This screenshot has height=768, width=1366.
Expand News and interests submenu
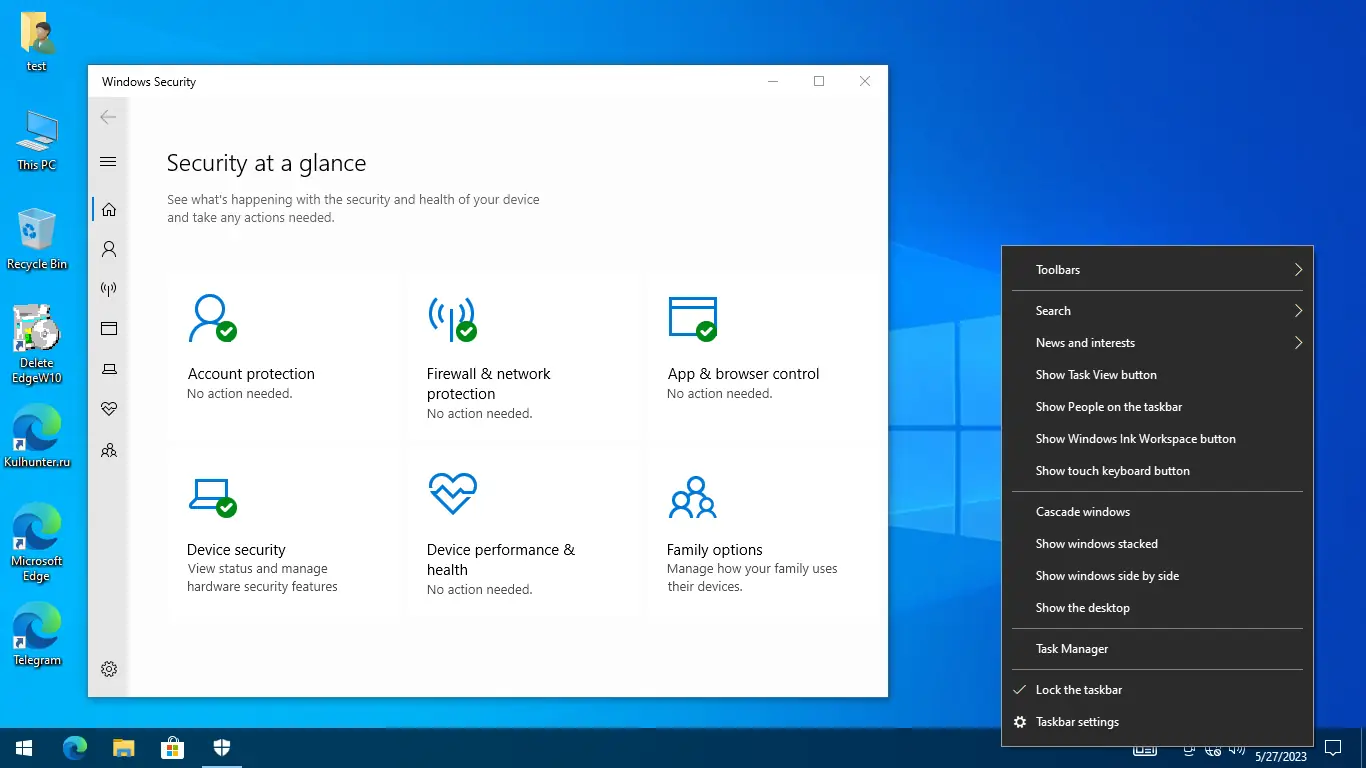[x=1157, y=343]
